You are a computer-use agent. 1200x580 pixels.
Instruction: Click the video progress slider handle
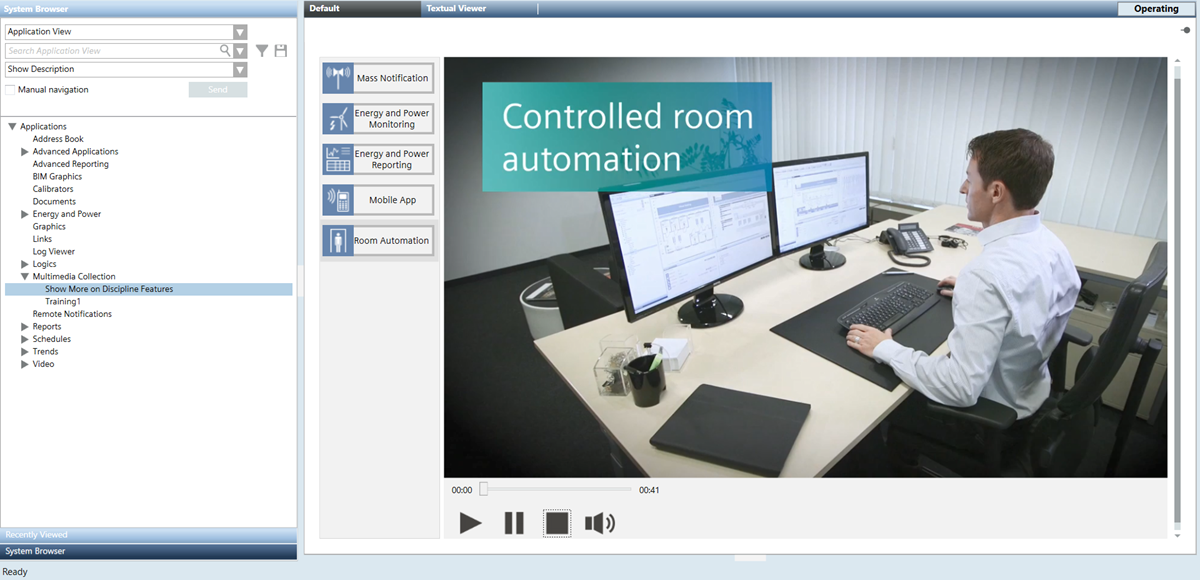[483, 490]
